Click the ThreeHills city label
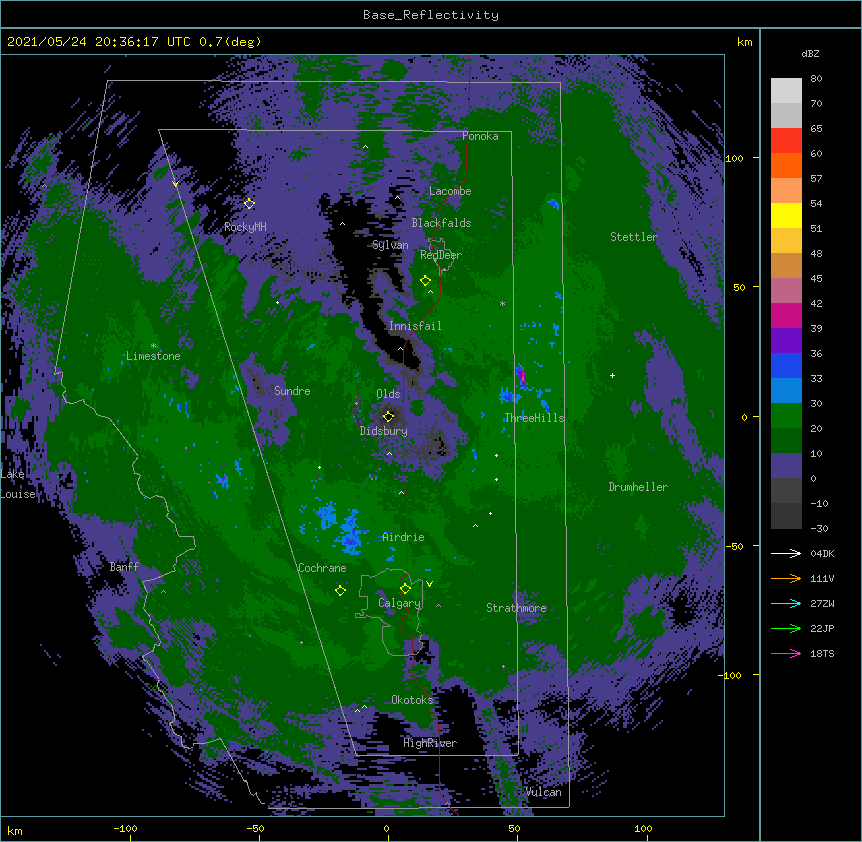The image size is (862, 842). click(535, 418)
